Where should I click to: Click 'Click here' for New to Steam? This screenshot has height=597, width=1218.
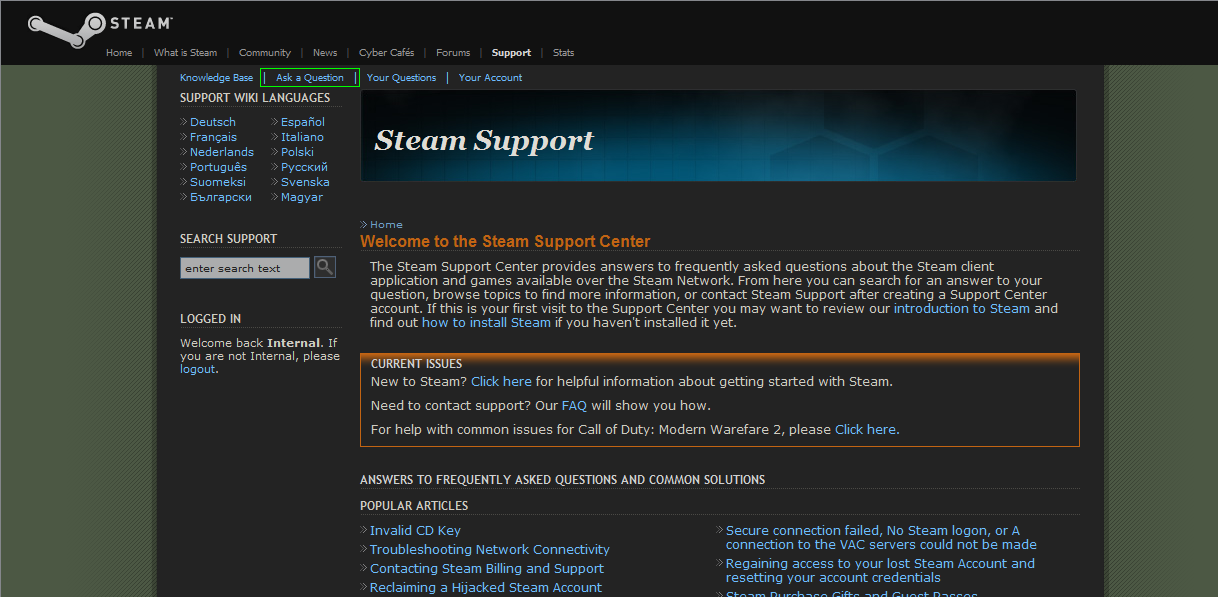(501, 382)
